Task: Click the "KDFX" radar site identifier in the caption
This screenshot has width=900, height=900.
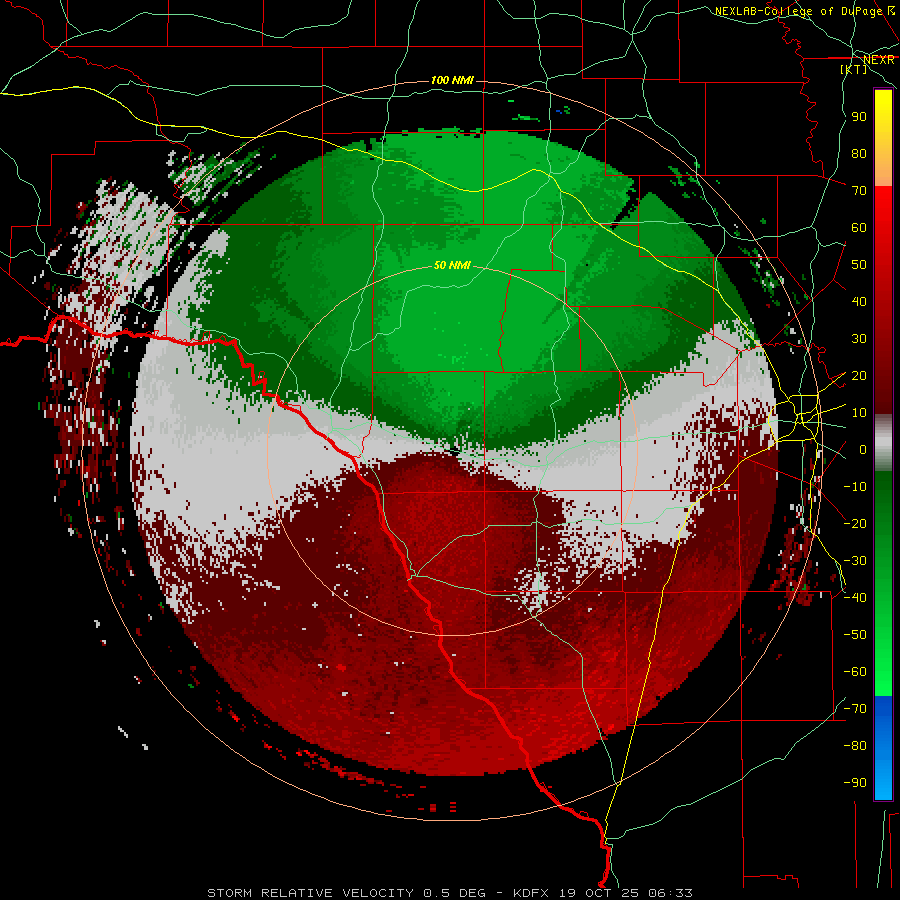Action: point(533,893)
